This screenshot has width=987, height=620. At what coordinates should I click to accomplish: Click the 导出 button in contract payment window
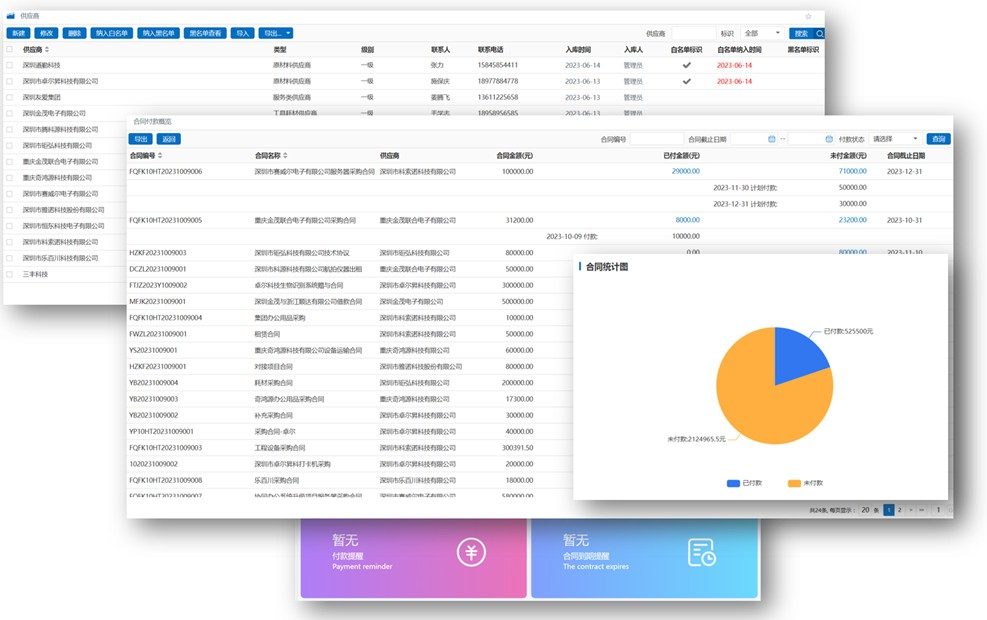pos(141,139)
